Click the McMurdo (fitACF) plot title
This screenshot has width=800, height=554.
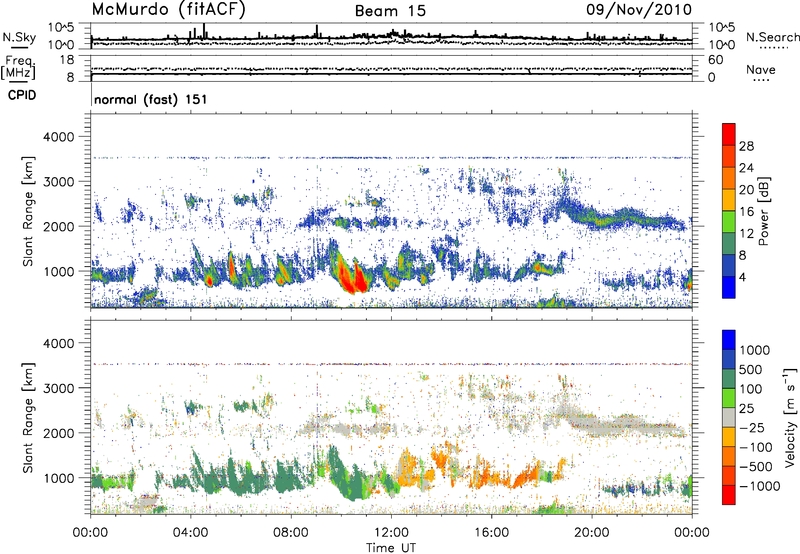[168, 10]
